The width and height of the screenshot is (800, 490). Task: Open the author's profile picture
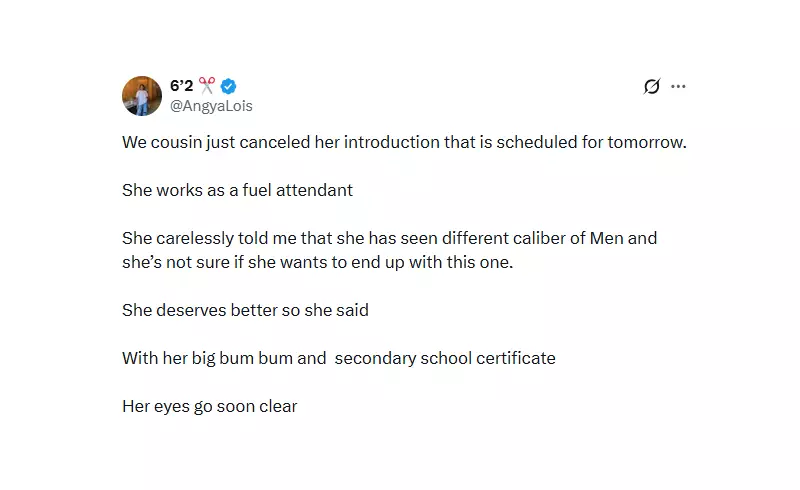(x=142, y=96)
